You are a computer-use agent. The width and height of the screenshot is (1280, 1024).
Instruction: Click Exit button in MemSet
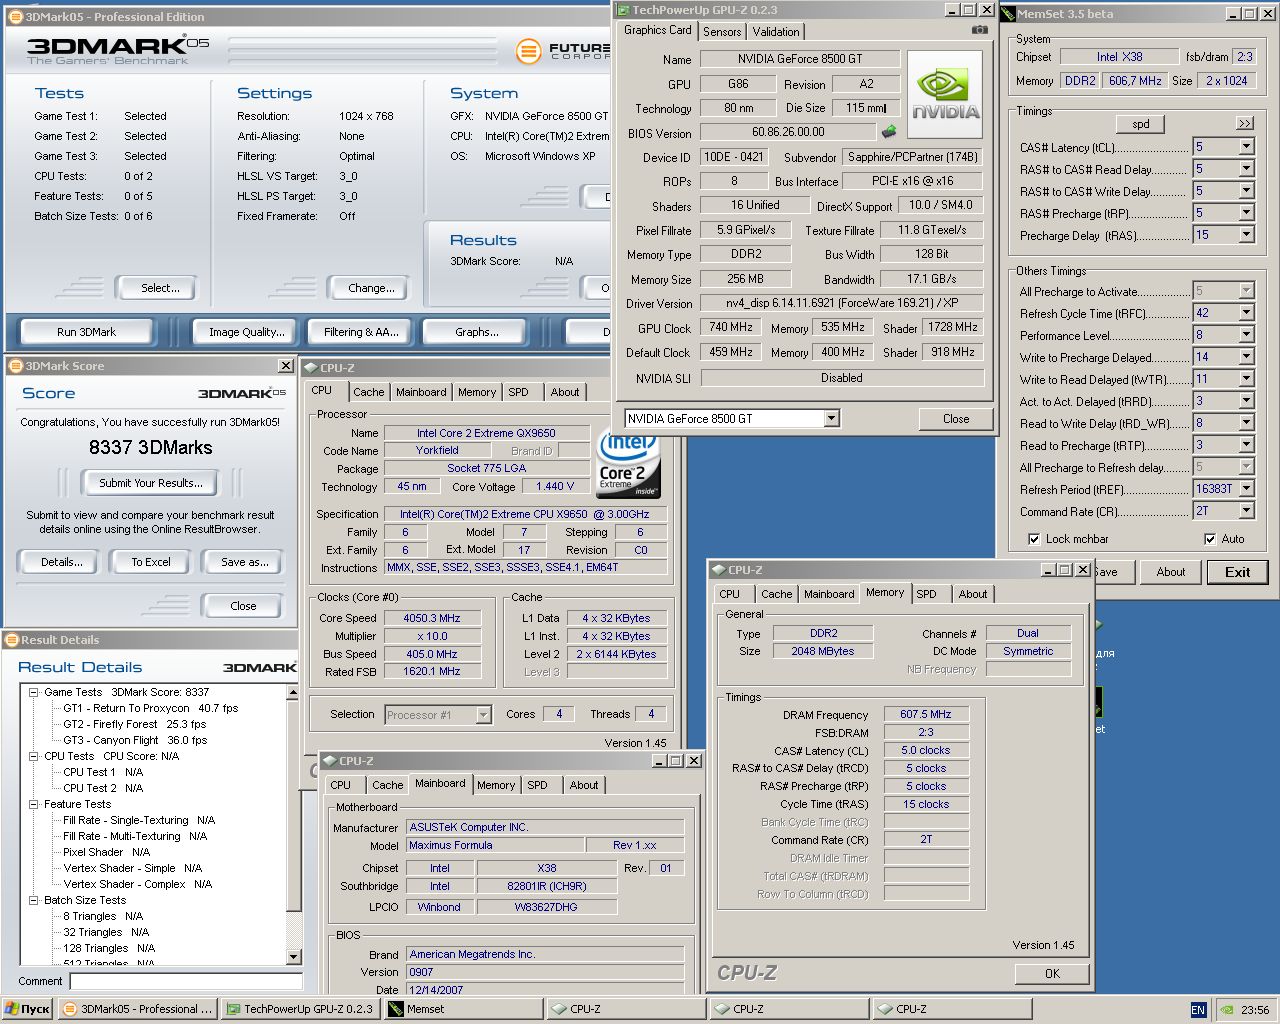[1238, 572]
